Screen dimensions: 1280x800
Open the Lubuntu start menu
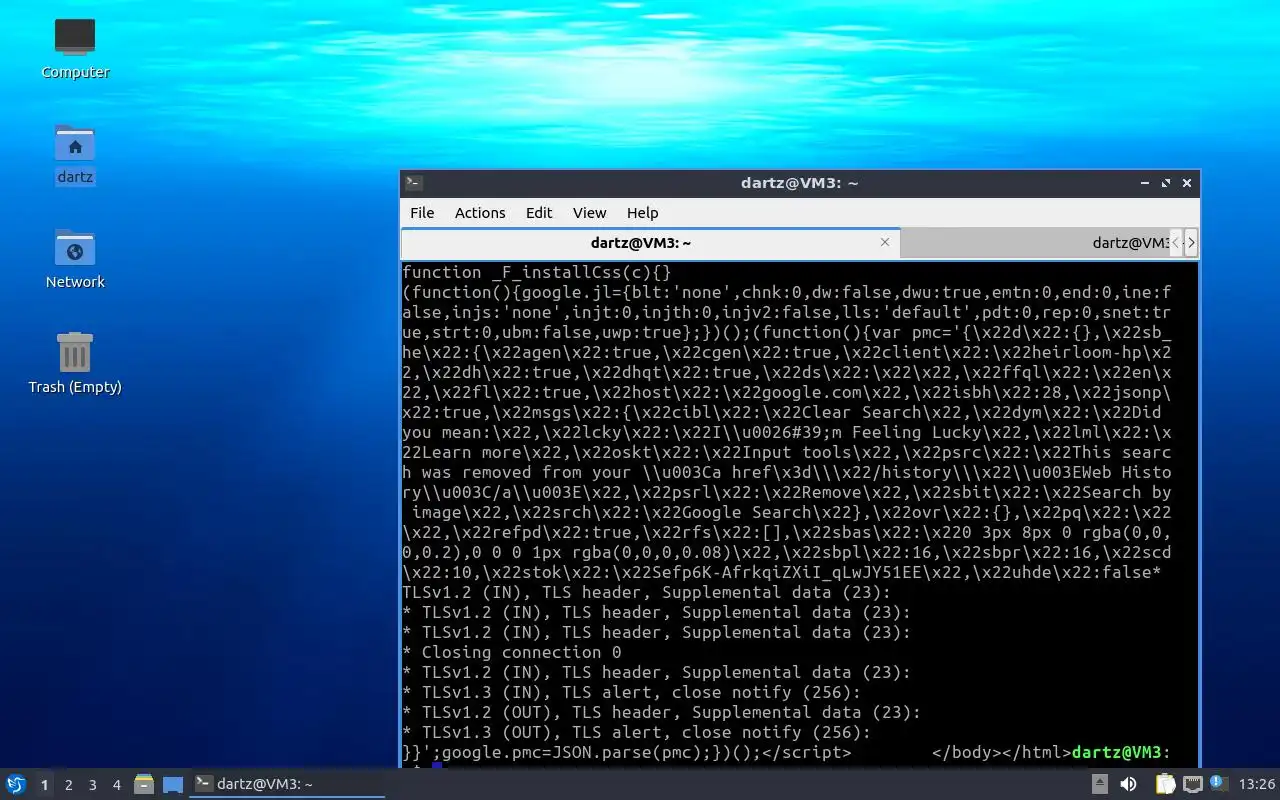coord(16,784)
